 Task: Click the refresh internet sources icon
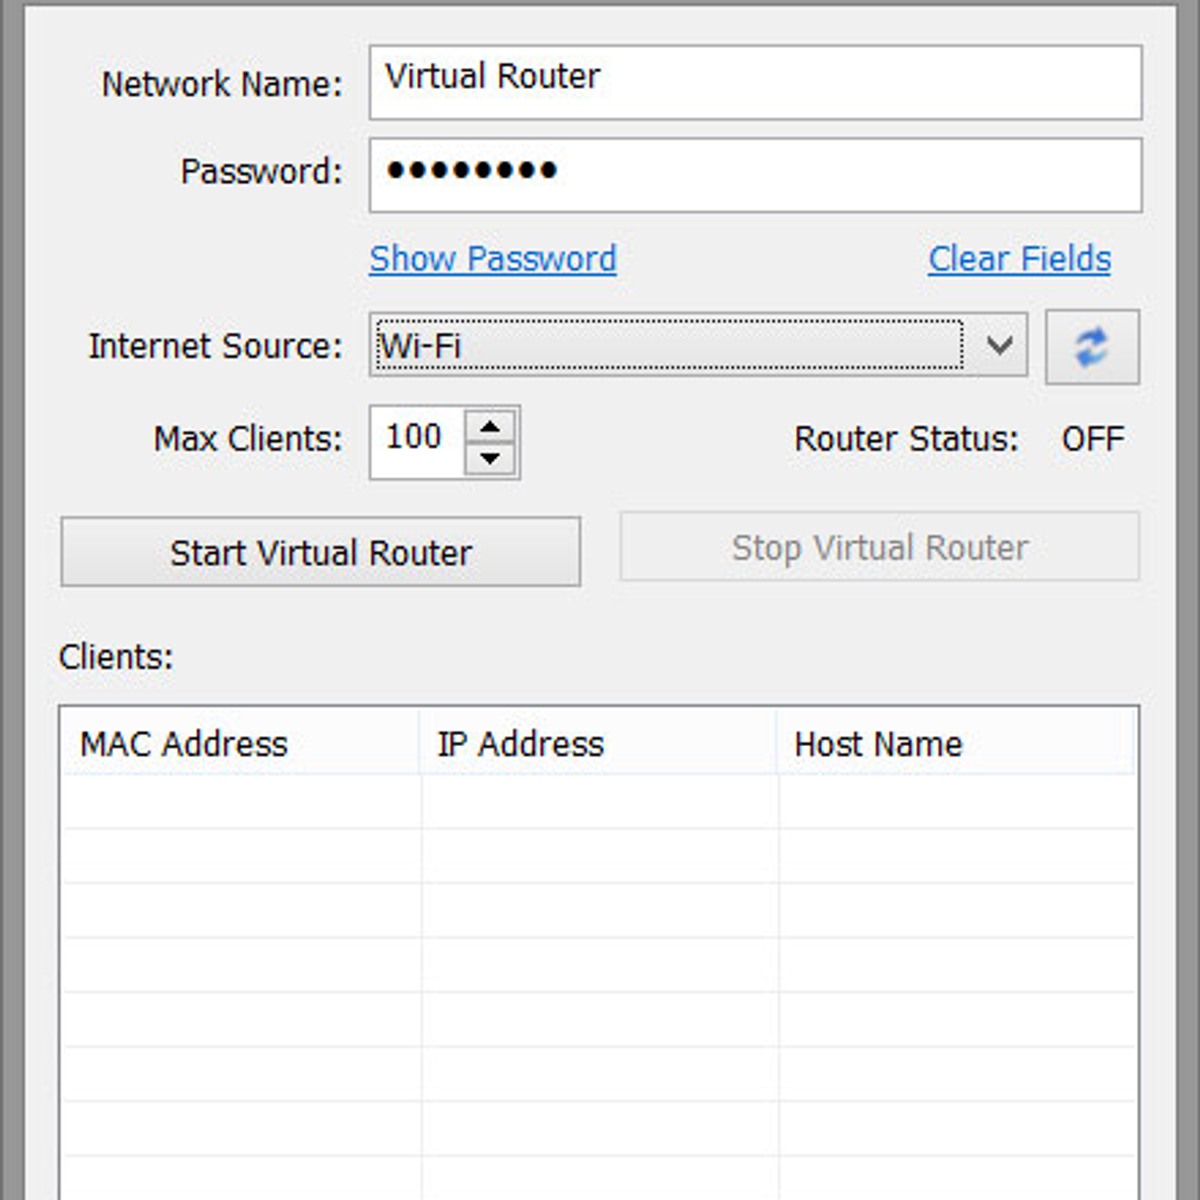pos(1092,347)
